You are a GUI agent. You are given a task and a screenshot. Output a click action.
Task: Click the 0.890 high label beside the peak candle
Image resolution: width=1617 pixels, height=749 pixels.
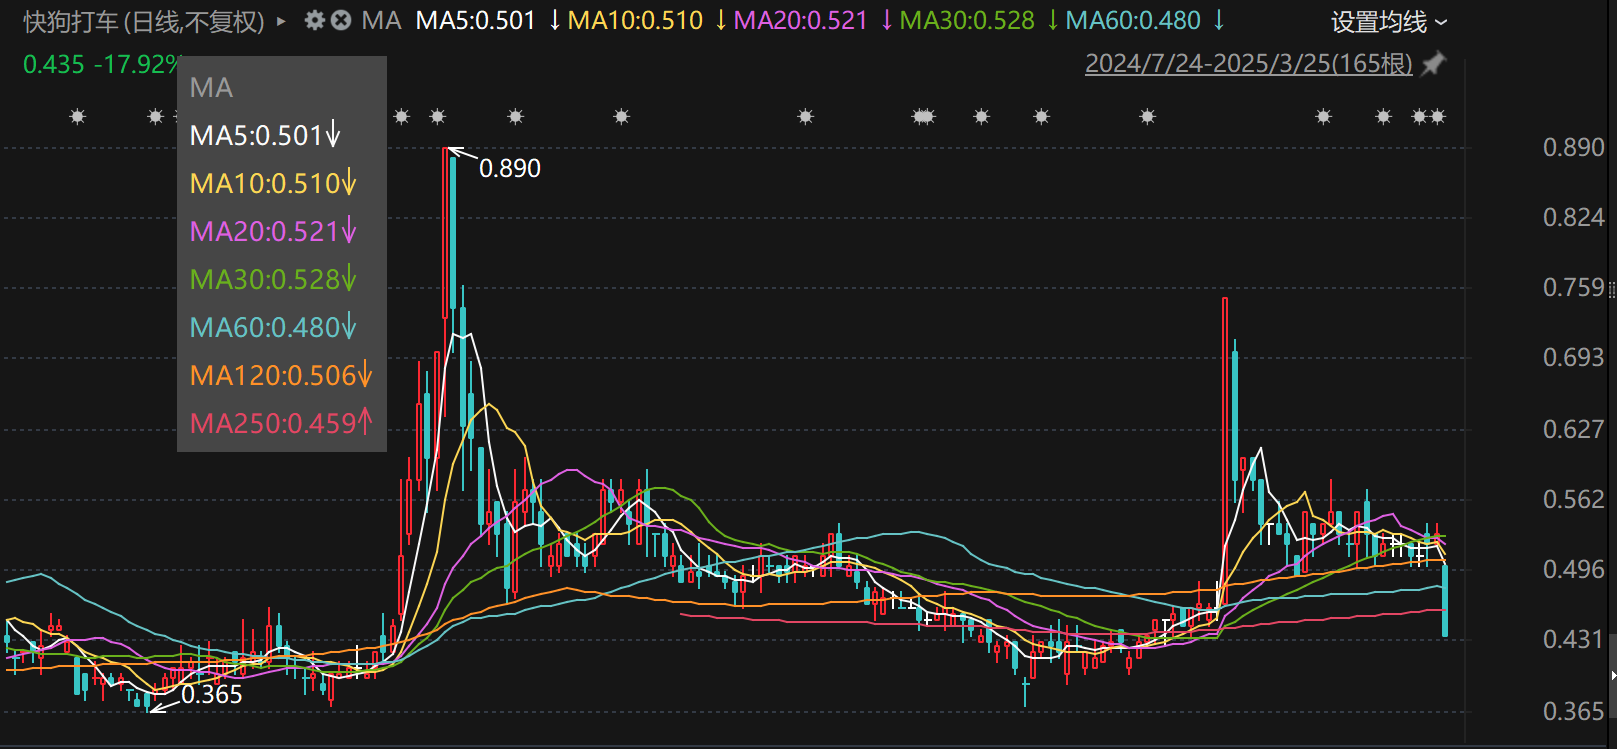tap(510, 168)
